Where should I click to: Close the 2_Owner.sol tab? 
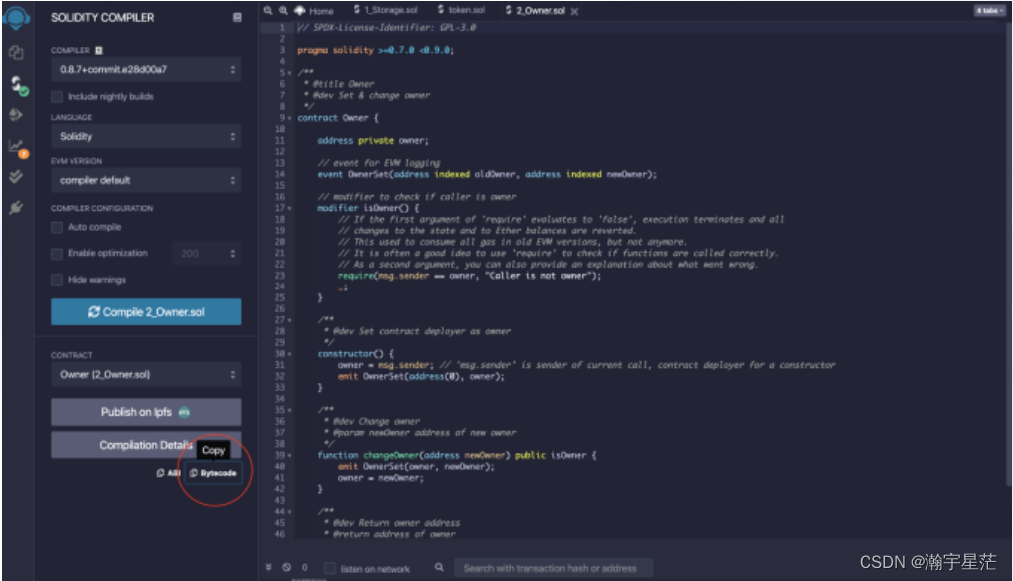click(x=574, y=11)
